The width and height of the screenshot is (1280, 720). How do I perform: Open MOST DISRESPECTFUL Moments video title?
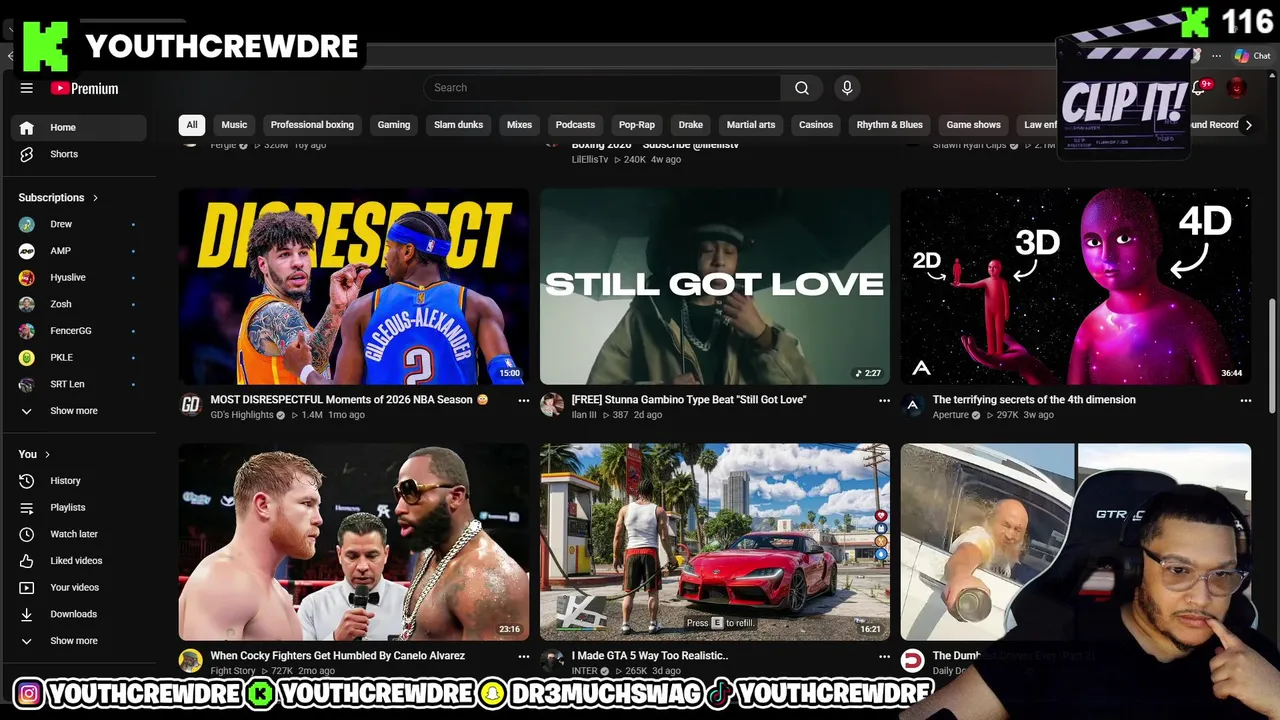[x=349, y=400]
